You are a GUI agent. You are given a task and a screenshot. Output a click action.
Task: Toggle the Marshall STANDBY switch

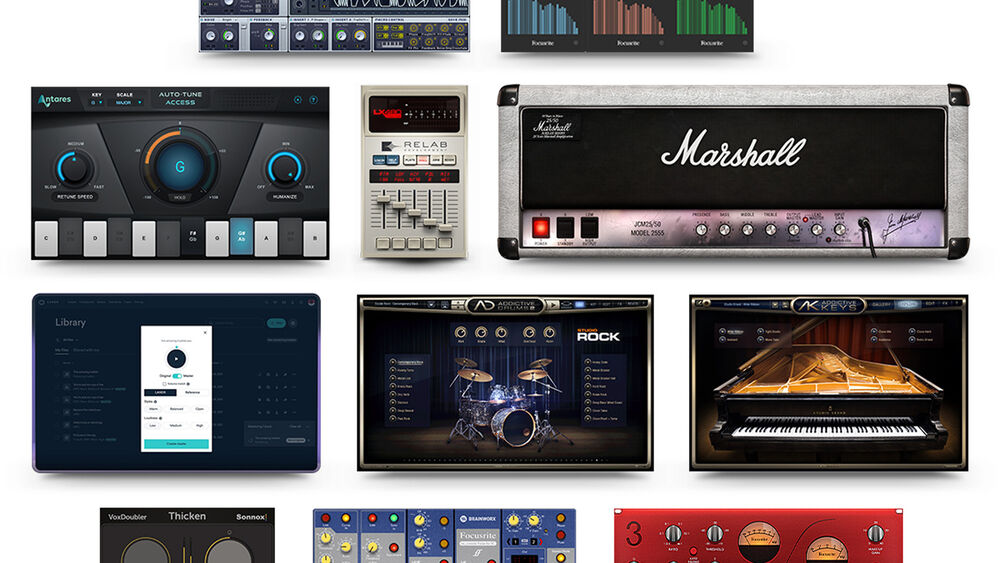(565, 227)
